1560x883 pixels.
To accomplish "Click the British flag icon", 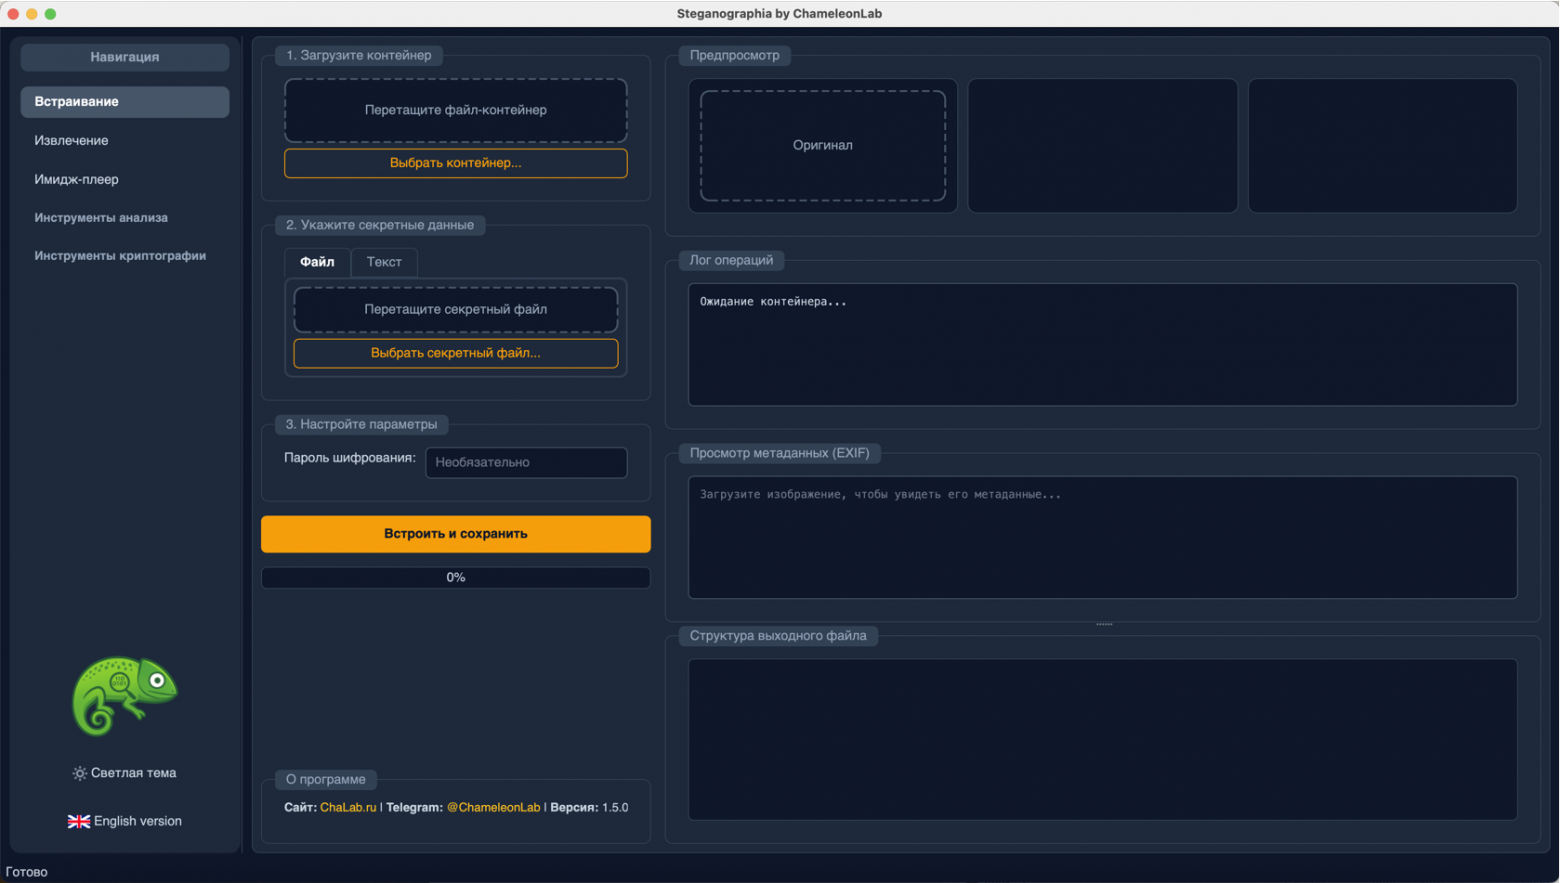I will coord(78,820).
